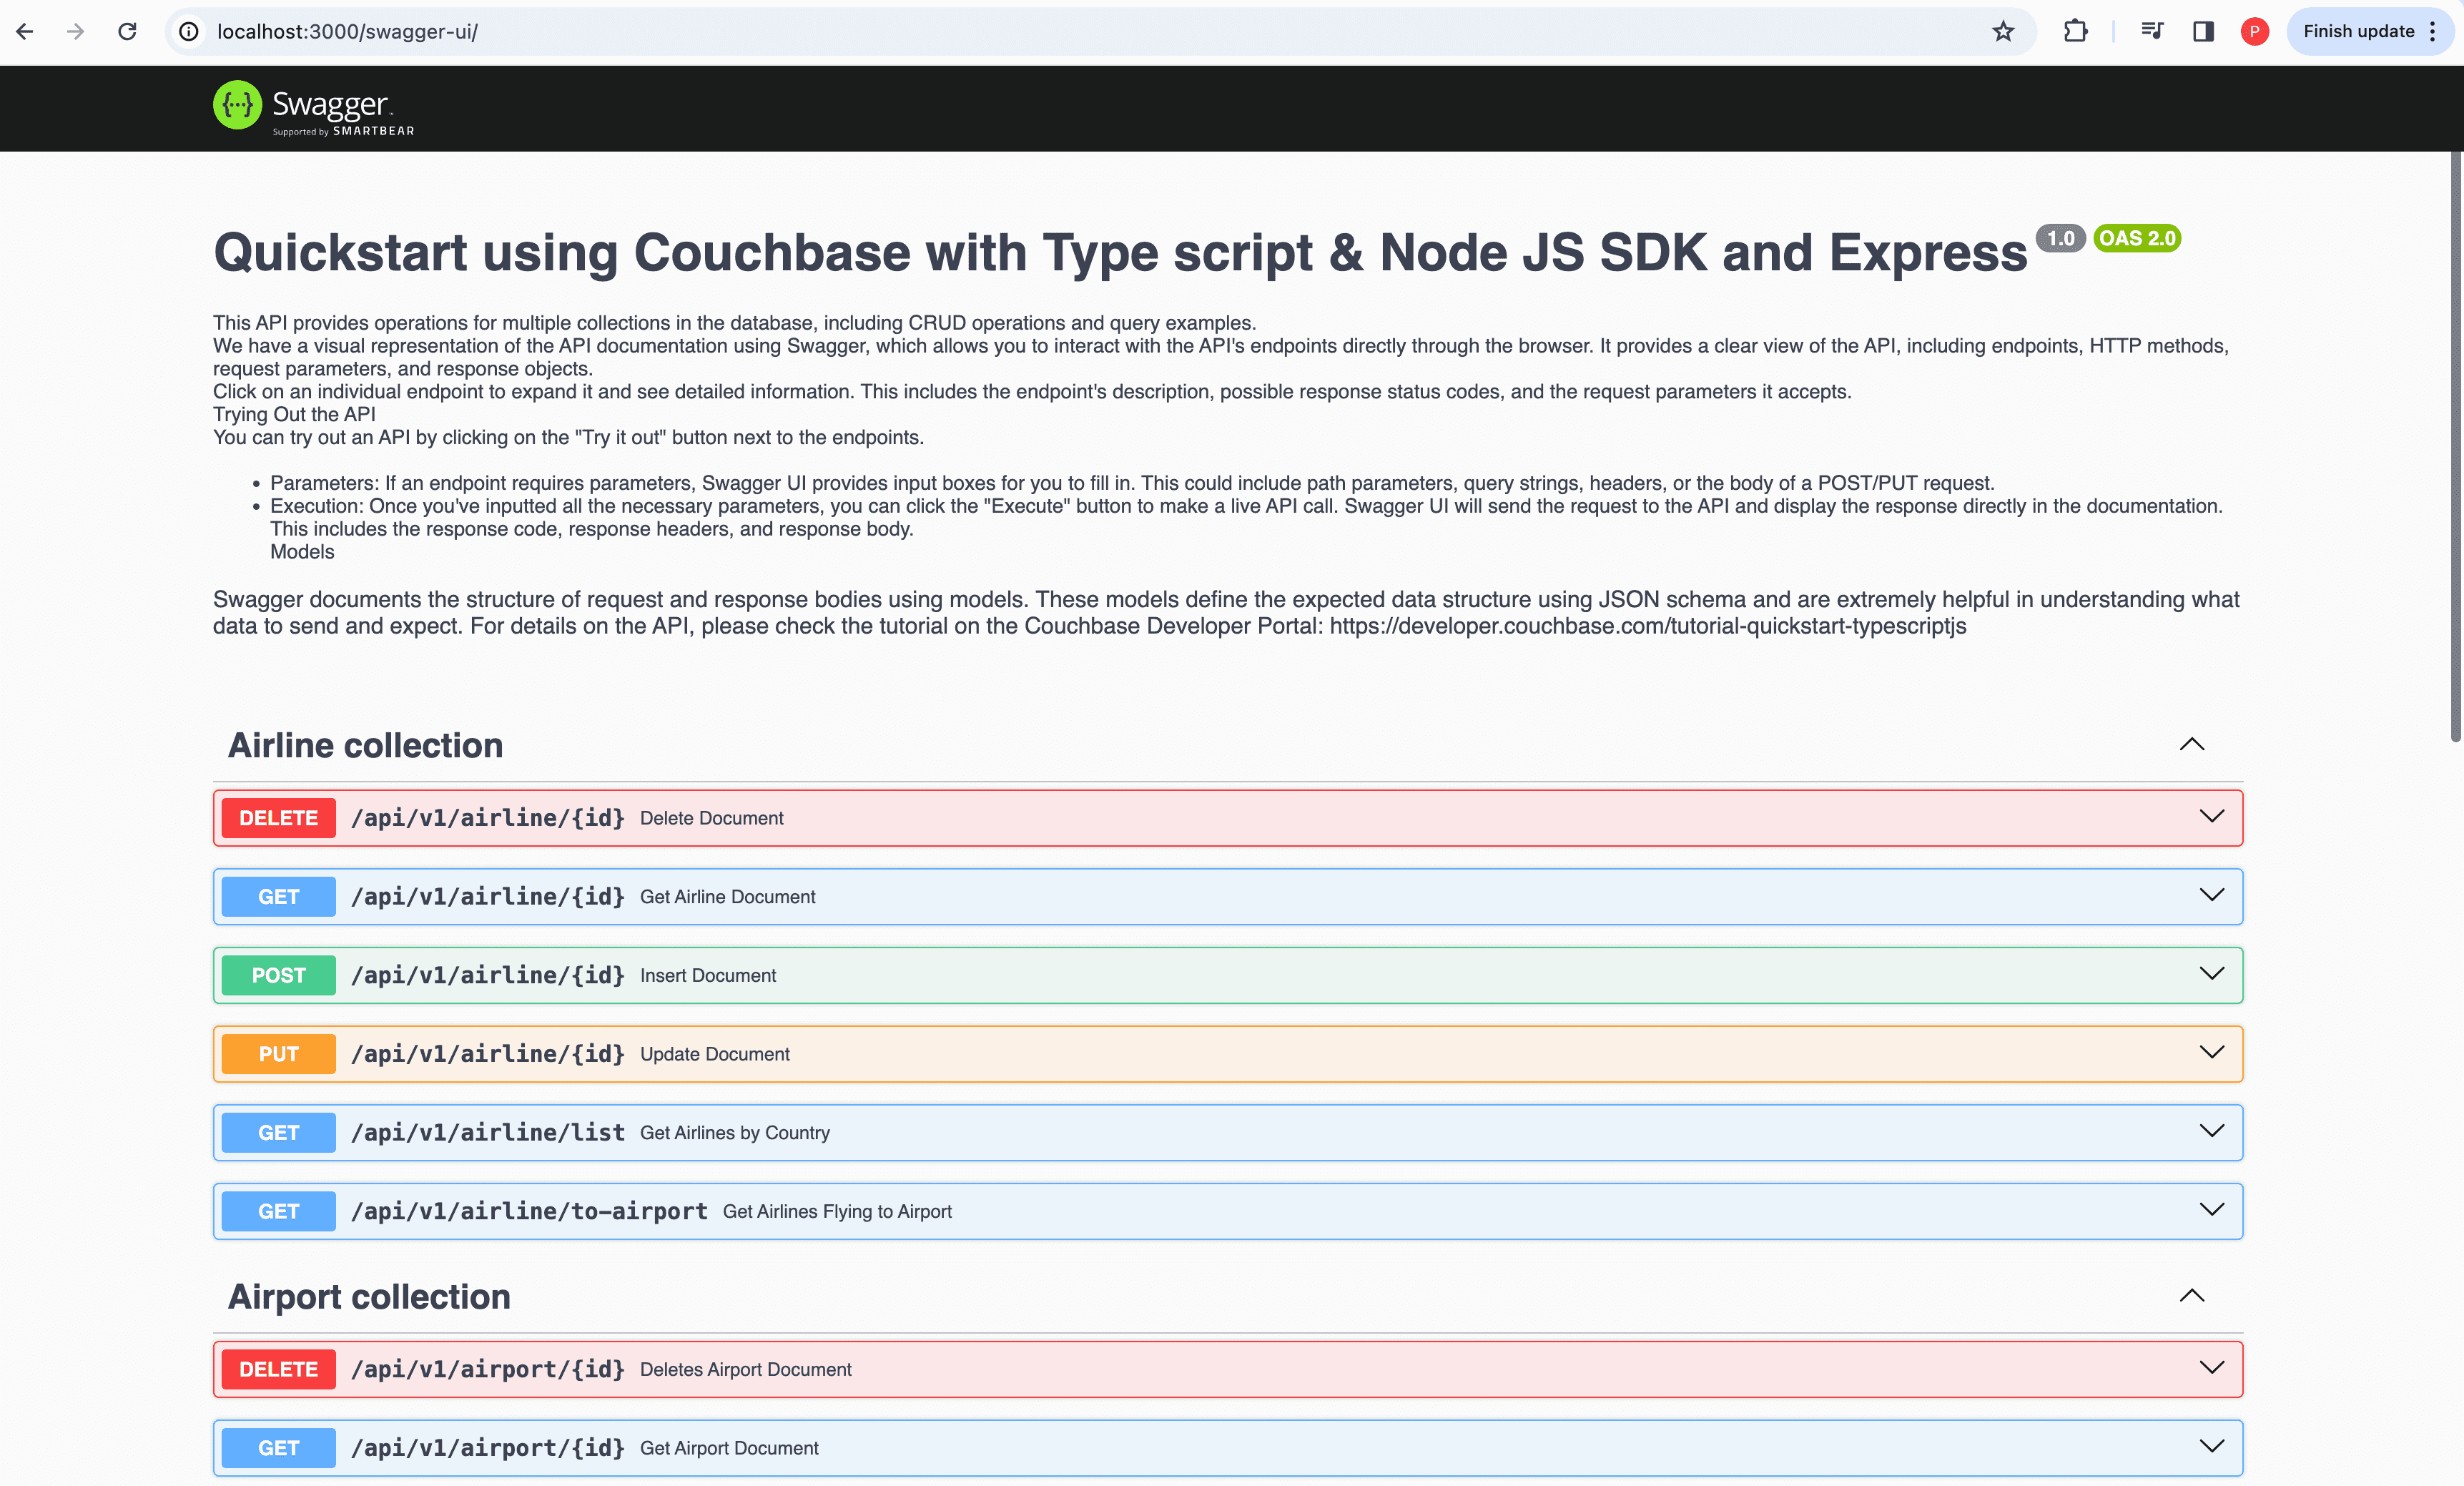The width and height of the screenshot is (2464, 1486).
Task: Expand PUT Update Document chevron
Action: tap(2211, 1052)
